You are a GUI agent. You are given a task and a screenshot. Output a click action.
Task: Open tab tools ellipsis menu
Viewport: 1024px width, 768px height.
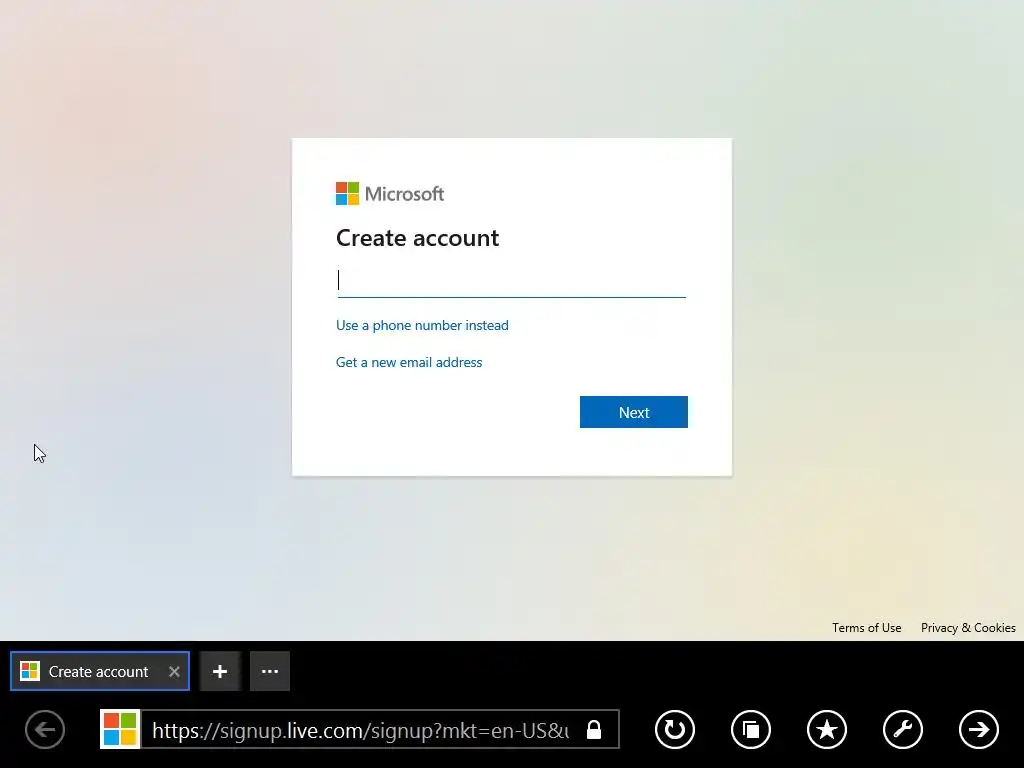270,671
